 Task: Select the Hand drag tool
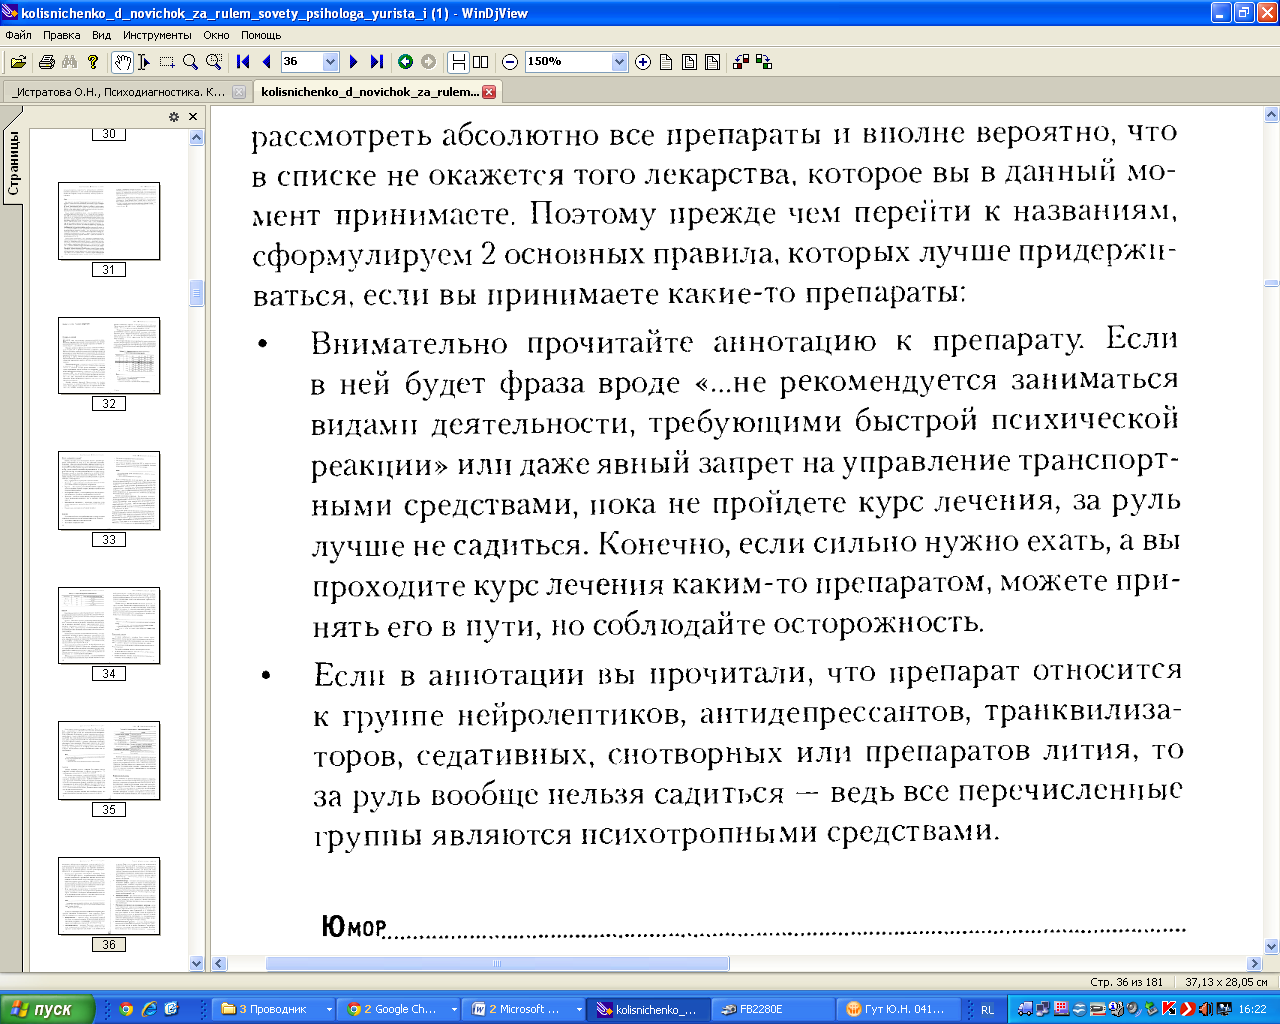[122, 62]
